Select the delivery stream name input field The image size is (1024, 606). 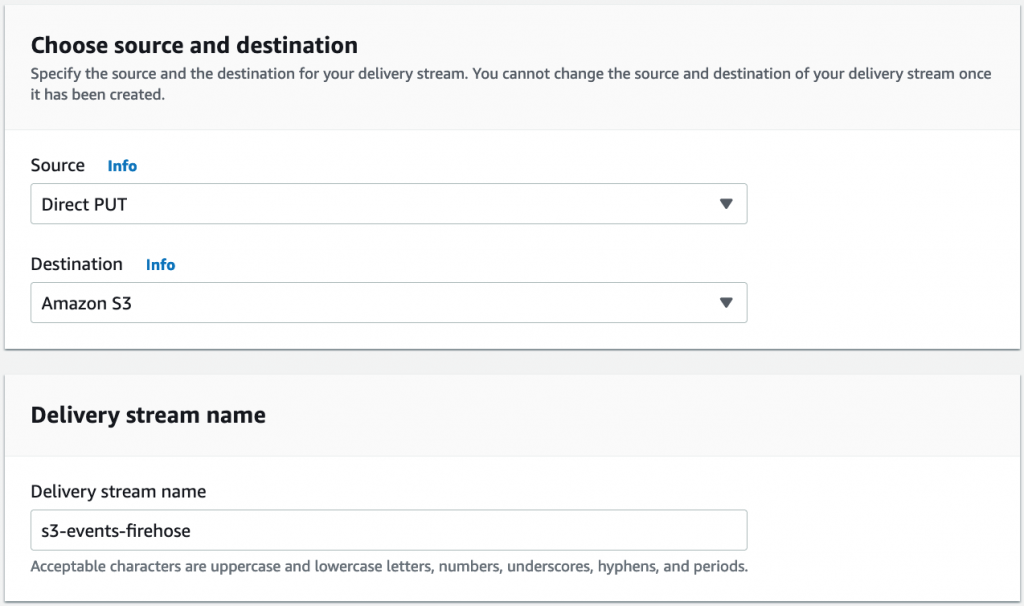pos(388,530)
